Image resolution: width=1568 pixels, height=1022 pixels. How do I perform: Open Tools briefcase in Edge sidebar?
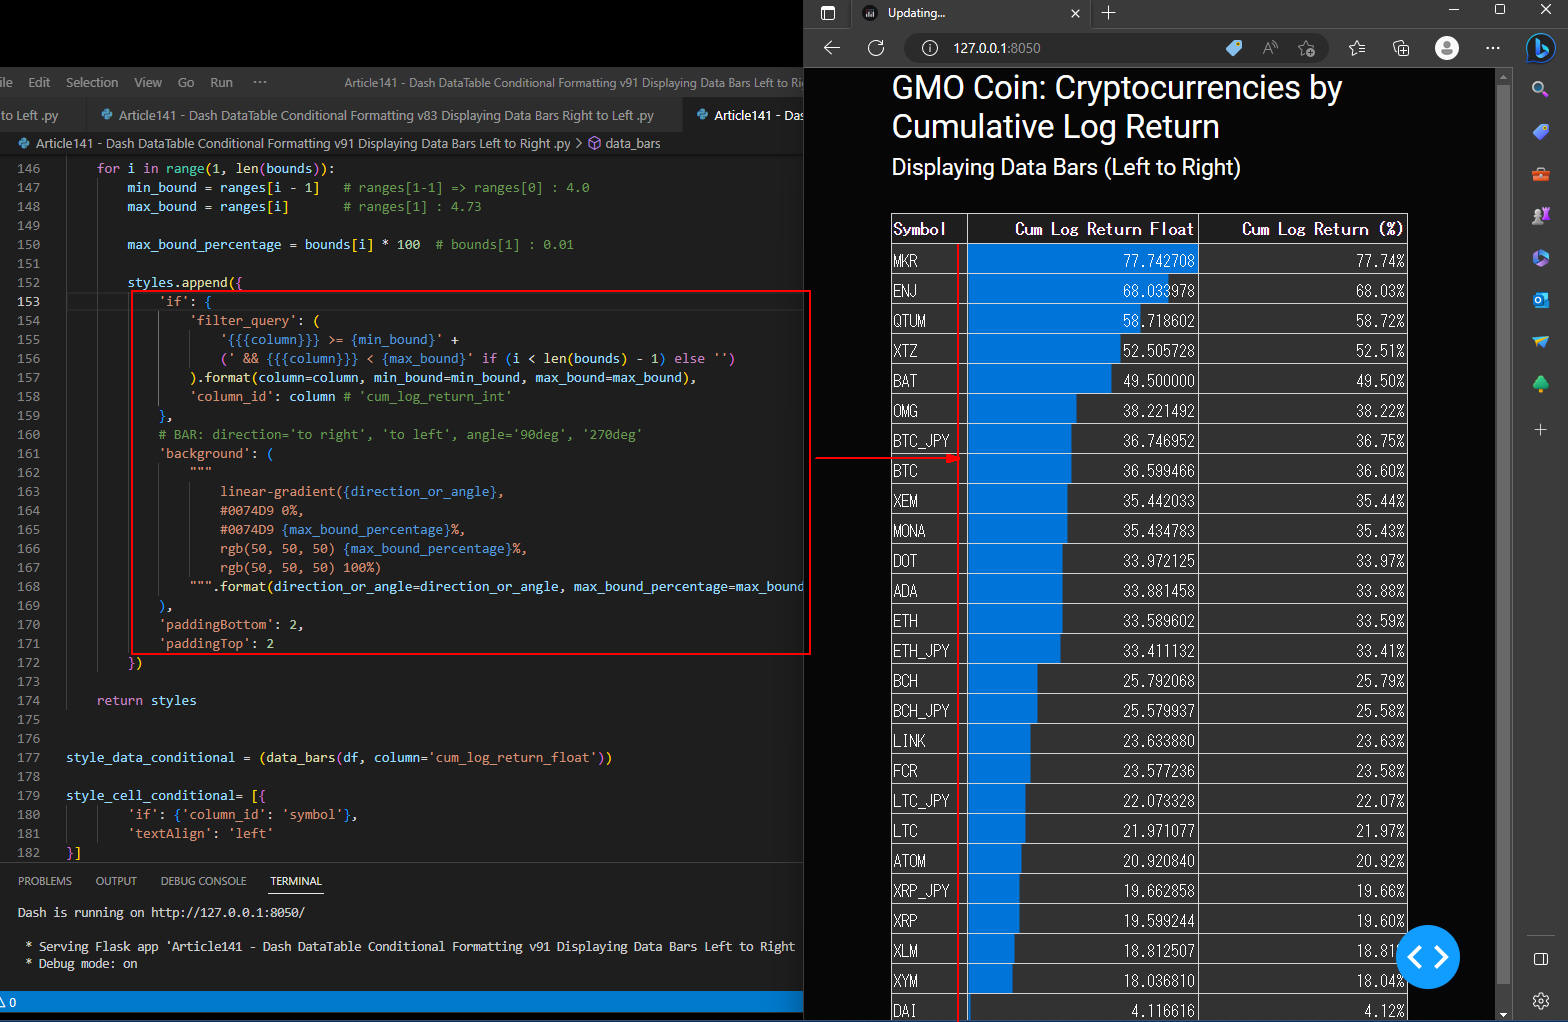pos(1541,174)
